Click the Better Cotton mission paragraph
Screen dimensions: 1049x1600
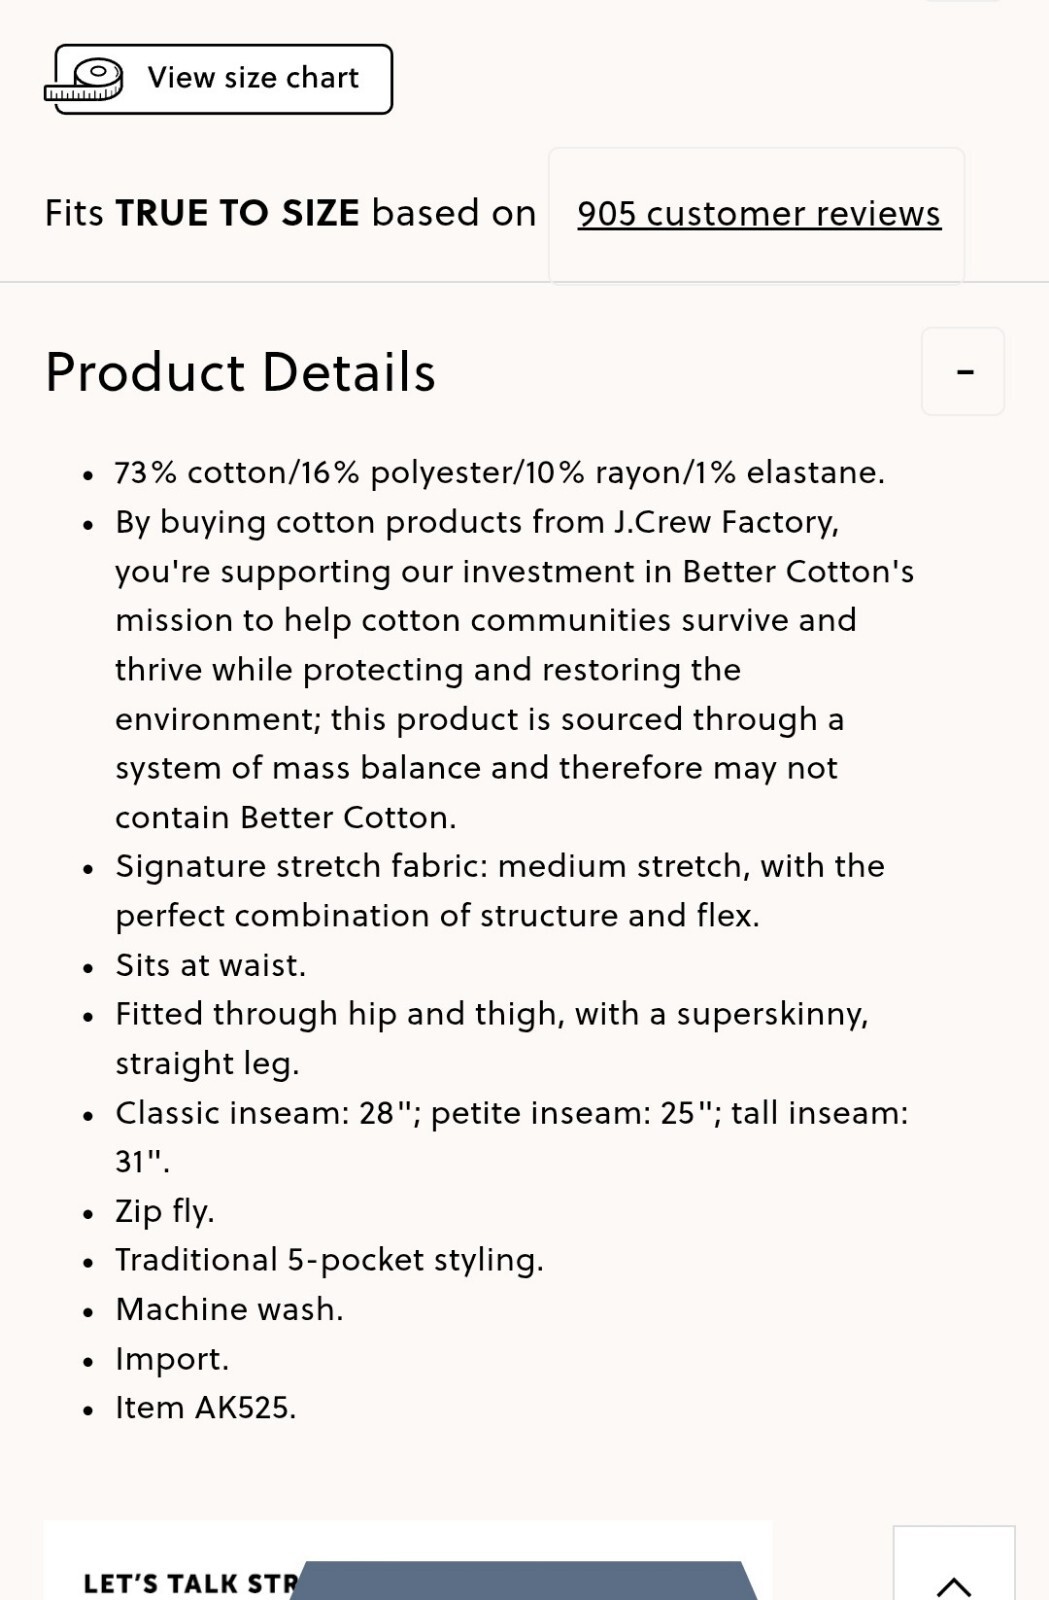(514, 670)
